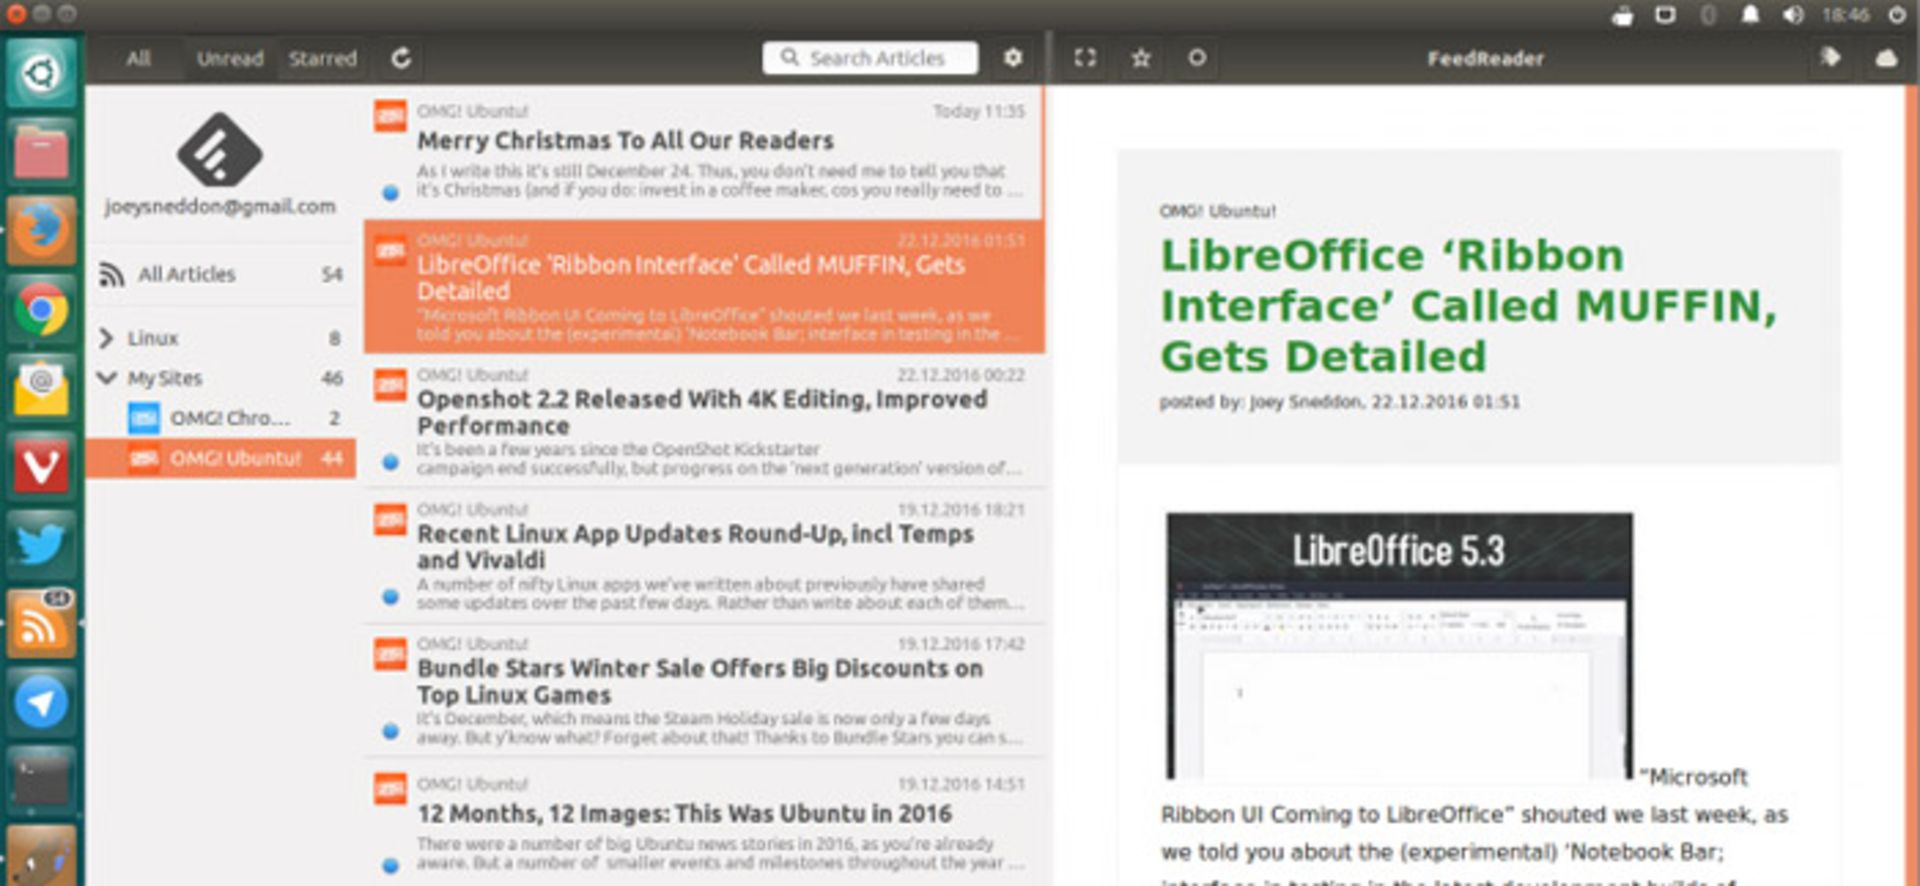
Task: Click the All Articles RSS icon
Action: click(x=111, y=274)
